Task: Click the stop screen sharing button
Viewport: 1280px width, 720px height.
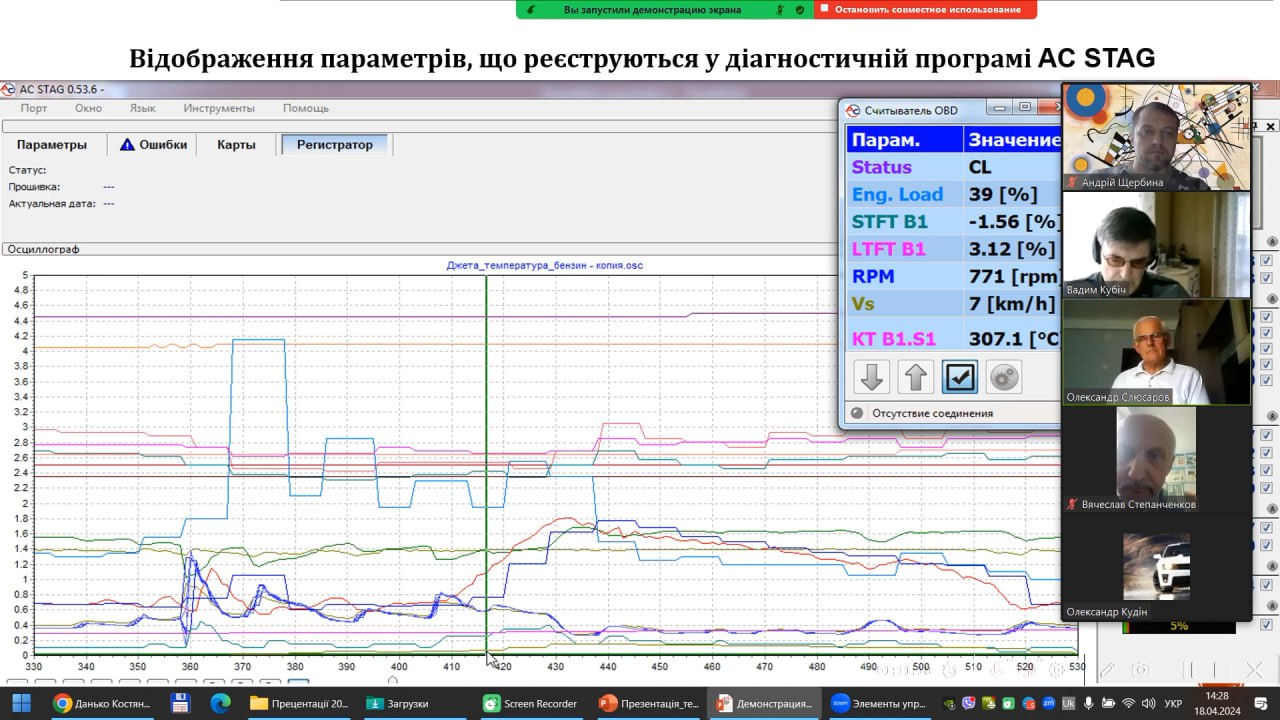Action: (x=925, y=9)
